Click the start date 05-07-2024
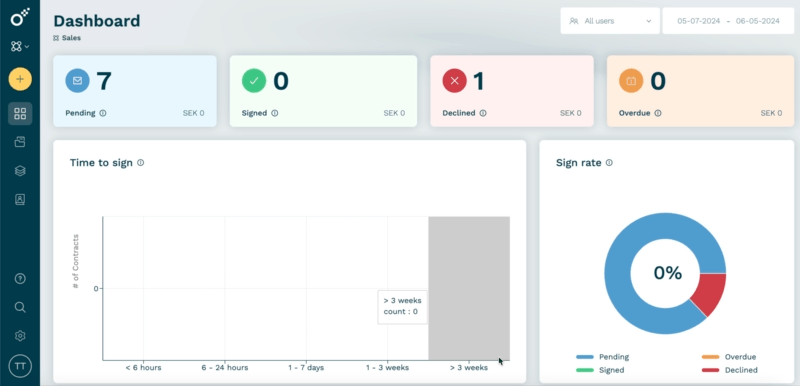The width and height of the screenshot is (800, 386). coord(698,21)
